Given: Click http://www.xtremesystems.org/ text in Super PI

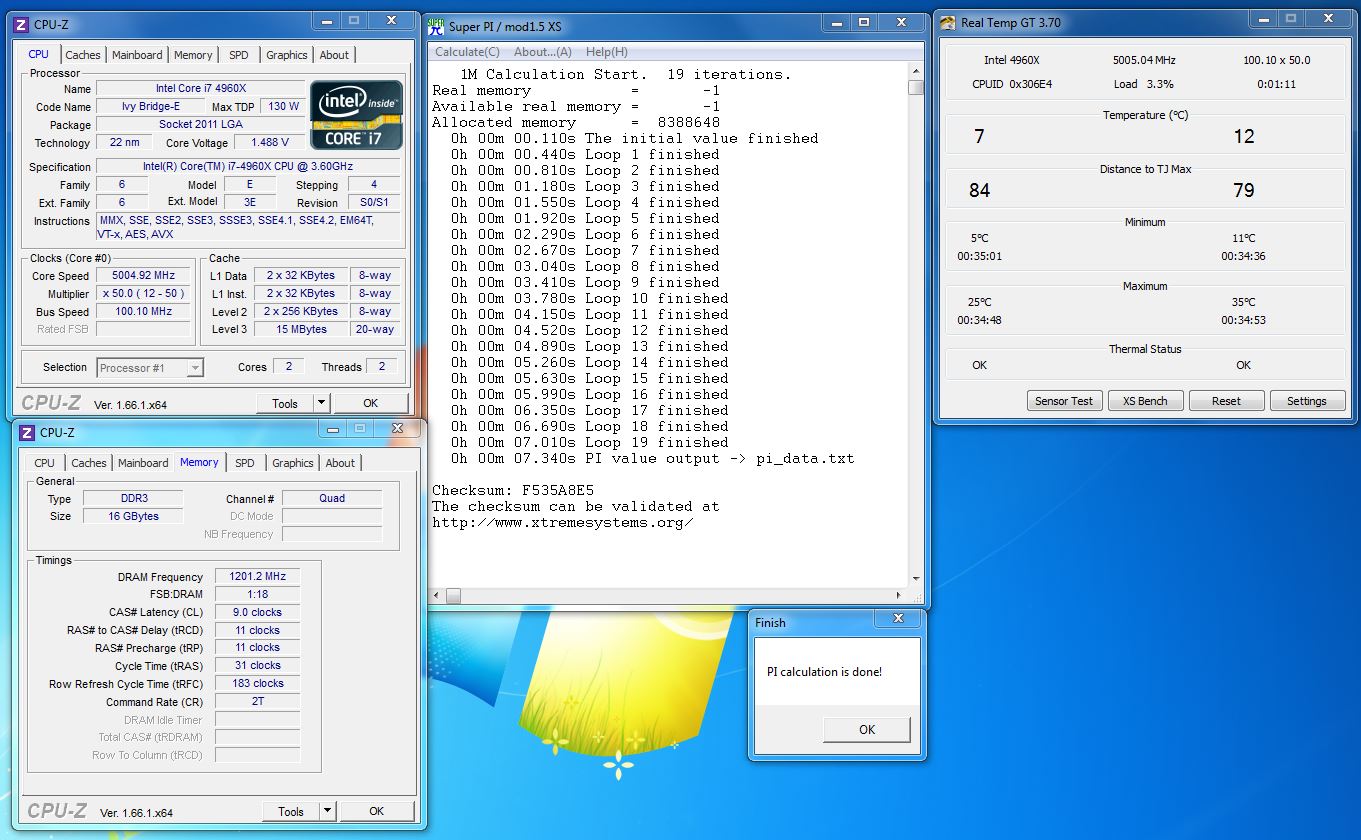Looking at the screenshot, I should (x=562, y=522).
